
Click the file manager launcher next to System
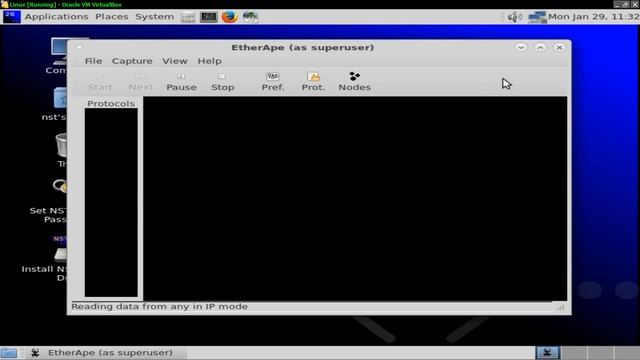tap(188, 17)
